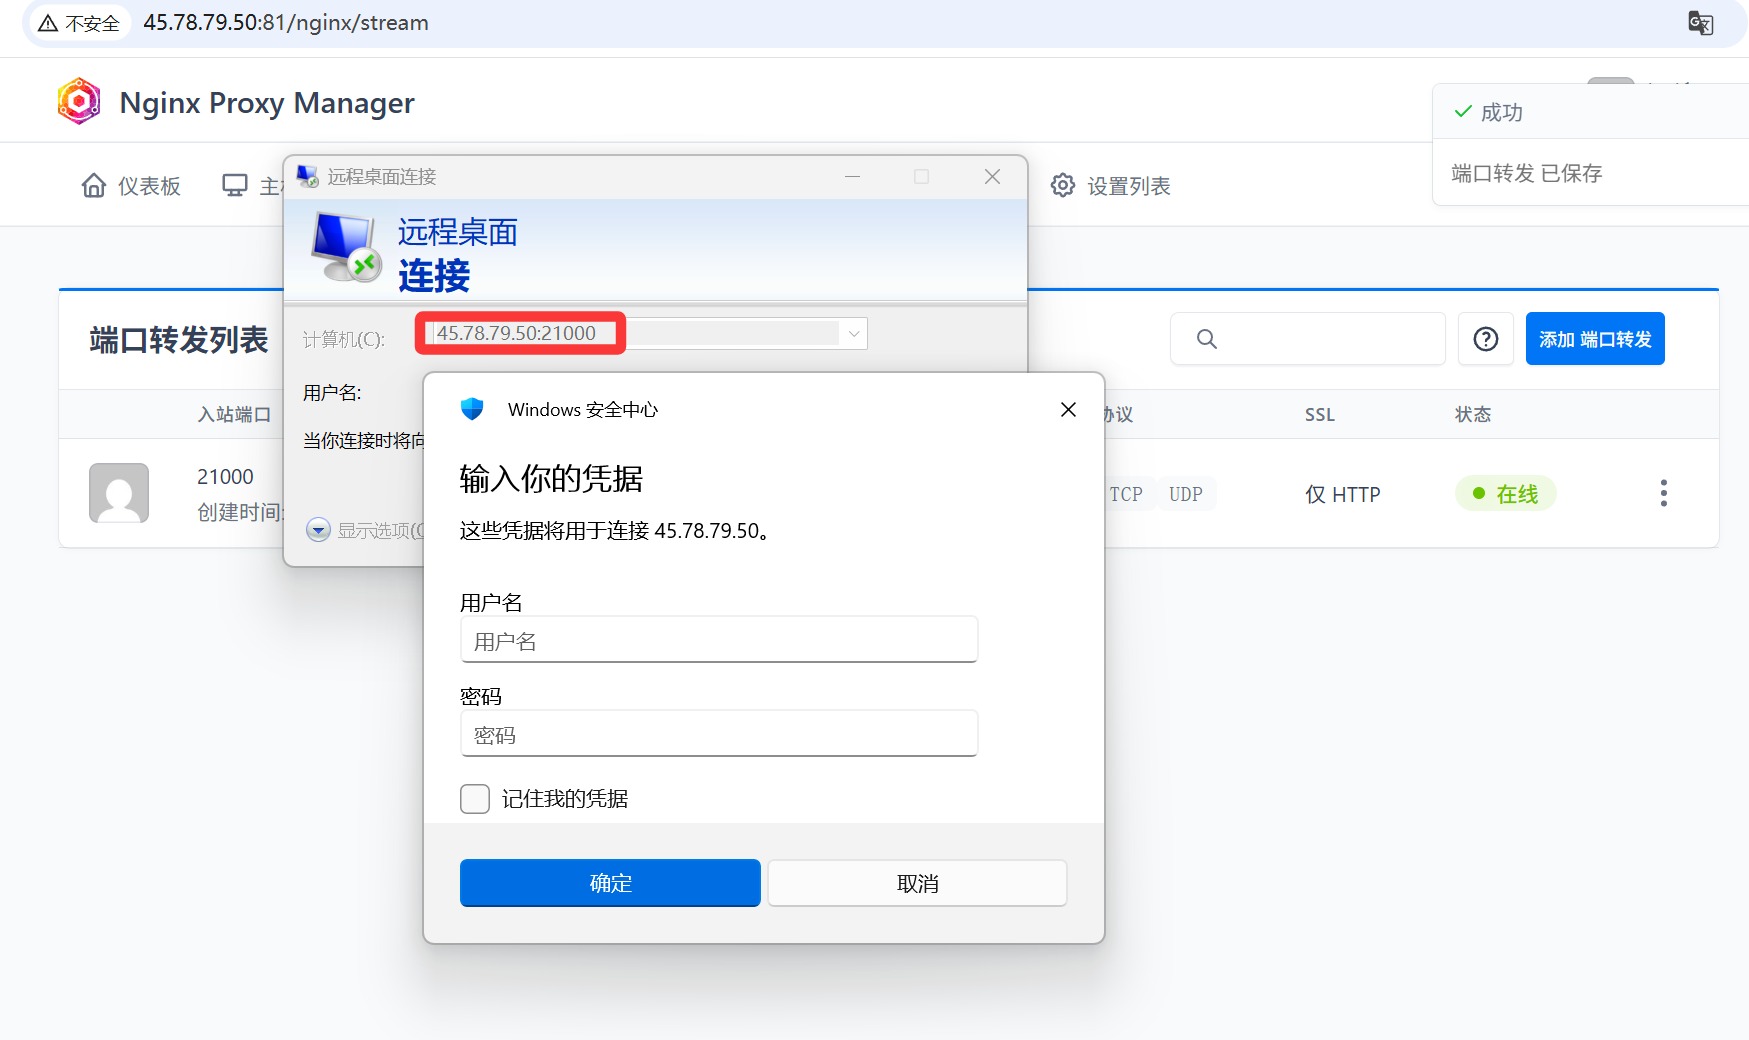
Task: Focus the username (用户名) input field
Action: point(718,641)
